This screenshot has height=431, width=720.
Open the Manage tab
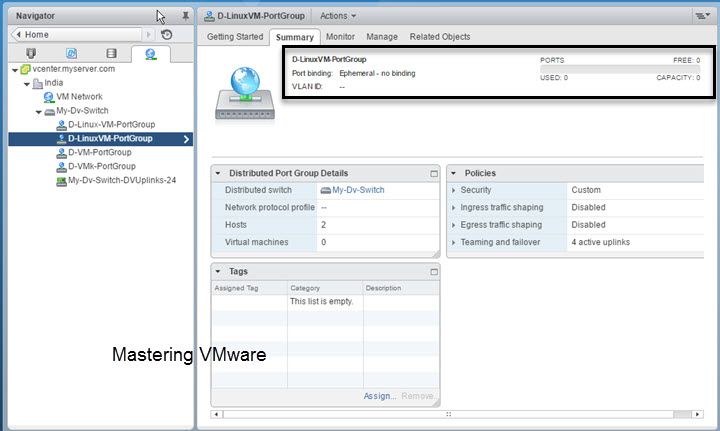382,37
